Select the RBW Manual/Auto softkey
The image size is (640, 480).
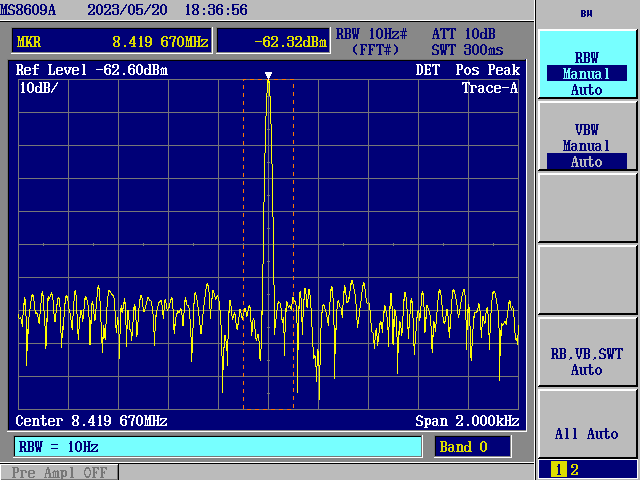pos(587,64)
